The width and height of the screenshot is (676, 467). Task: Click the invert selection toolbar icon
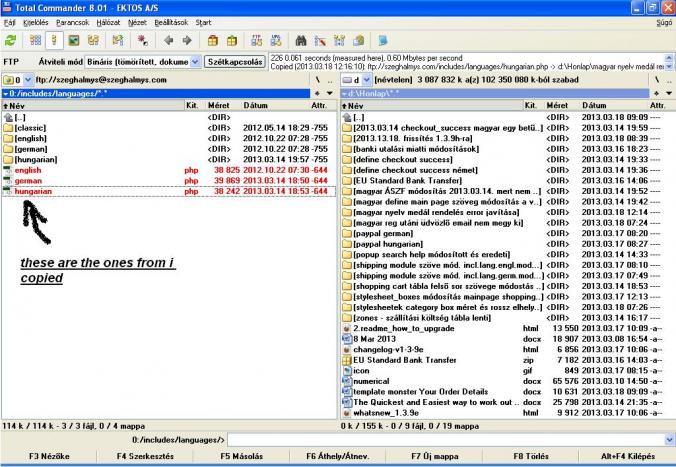tap(117, 41)
